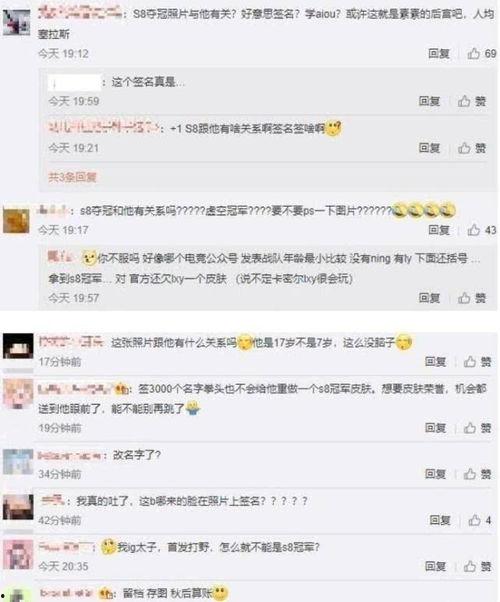The image size is (500, 602).
Task: Like the comment posted 19分钟前
Action: 477,428
